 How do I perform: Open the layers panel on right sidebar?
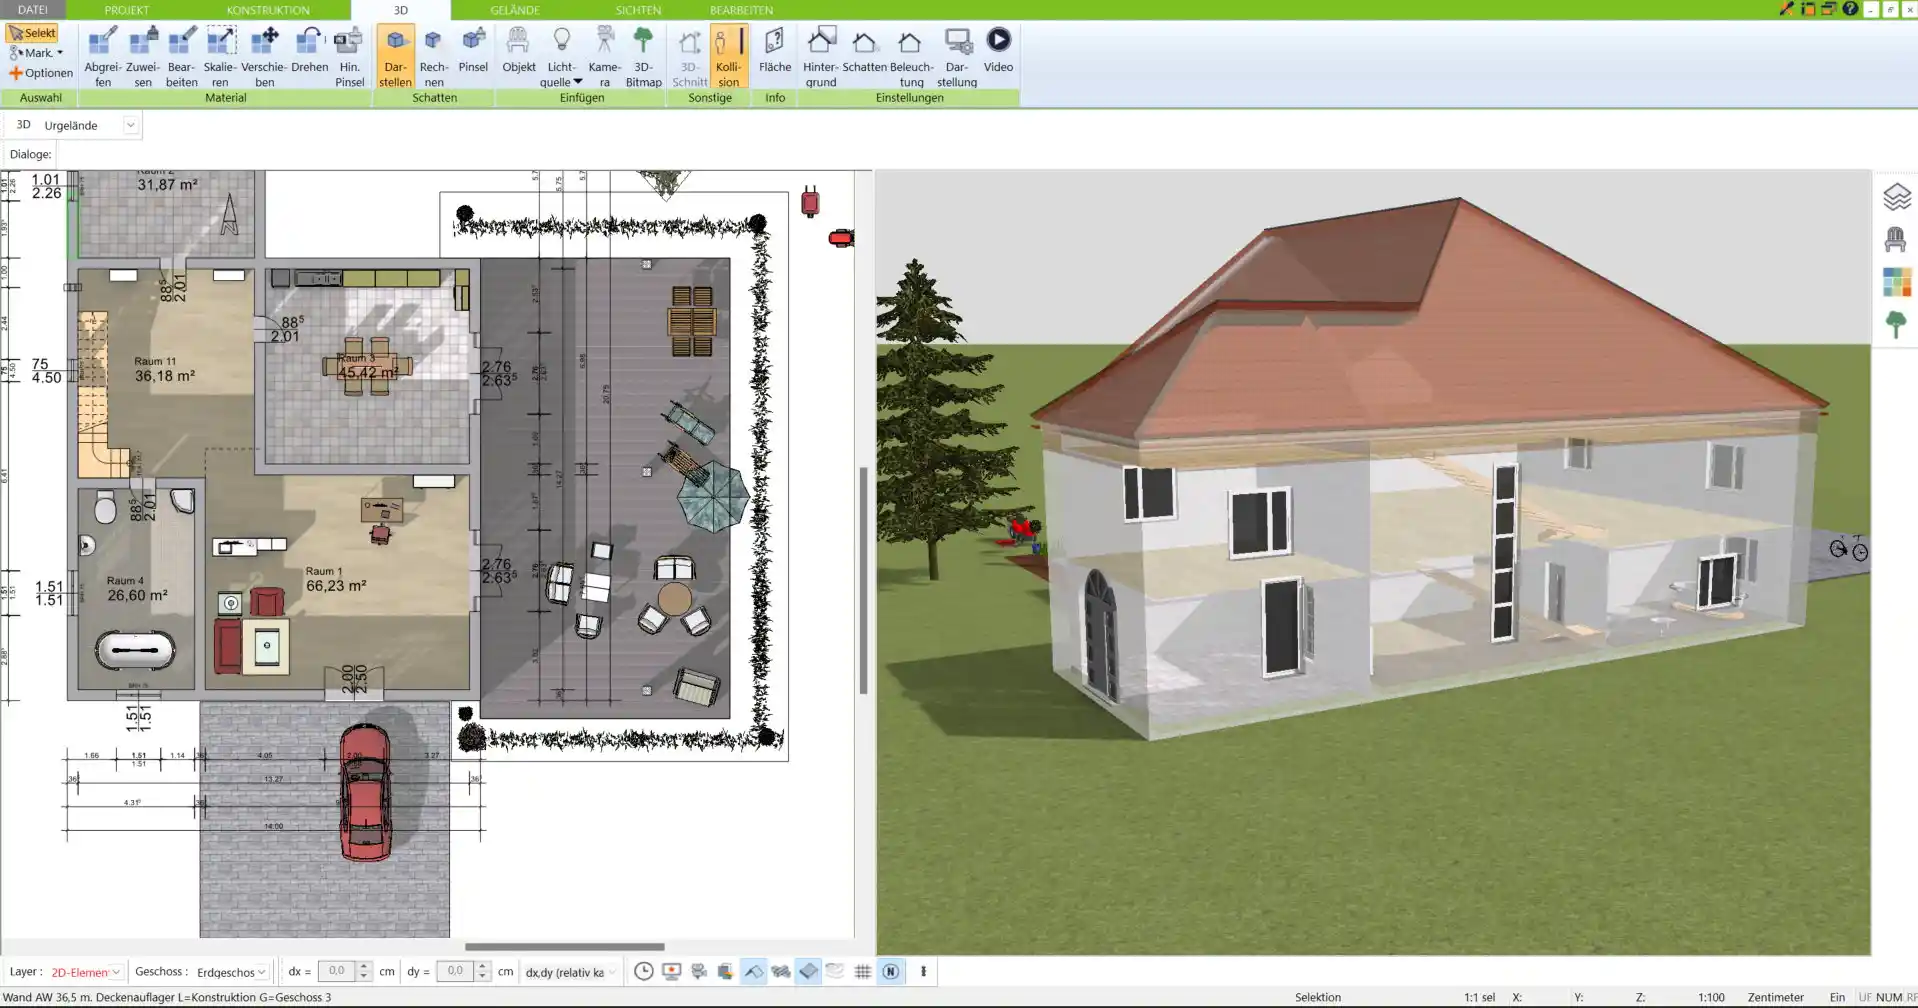pyautogui.click(x=1896, y=196)
